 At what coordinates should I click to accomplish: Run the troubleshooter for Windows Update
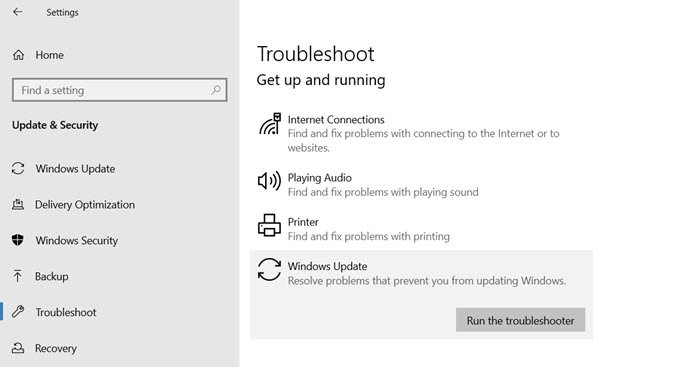tap(520, 320)
